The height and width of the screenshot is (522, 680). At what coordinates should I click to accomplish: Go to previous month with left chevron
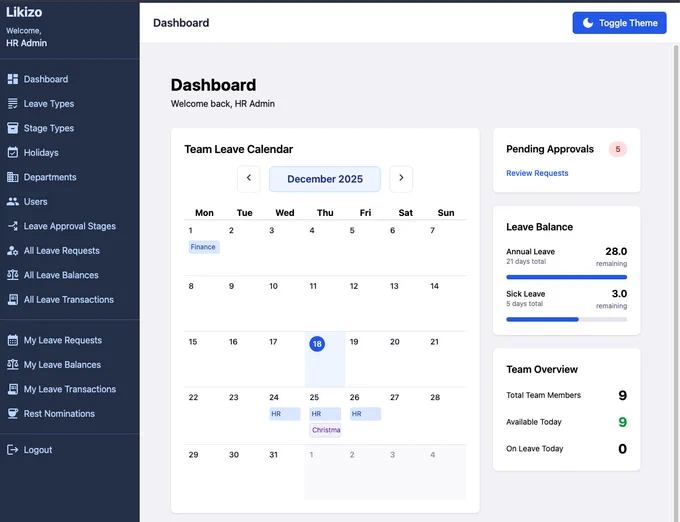[248, 179]
